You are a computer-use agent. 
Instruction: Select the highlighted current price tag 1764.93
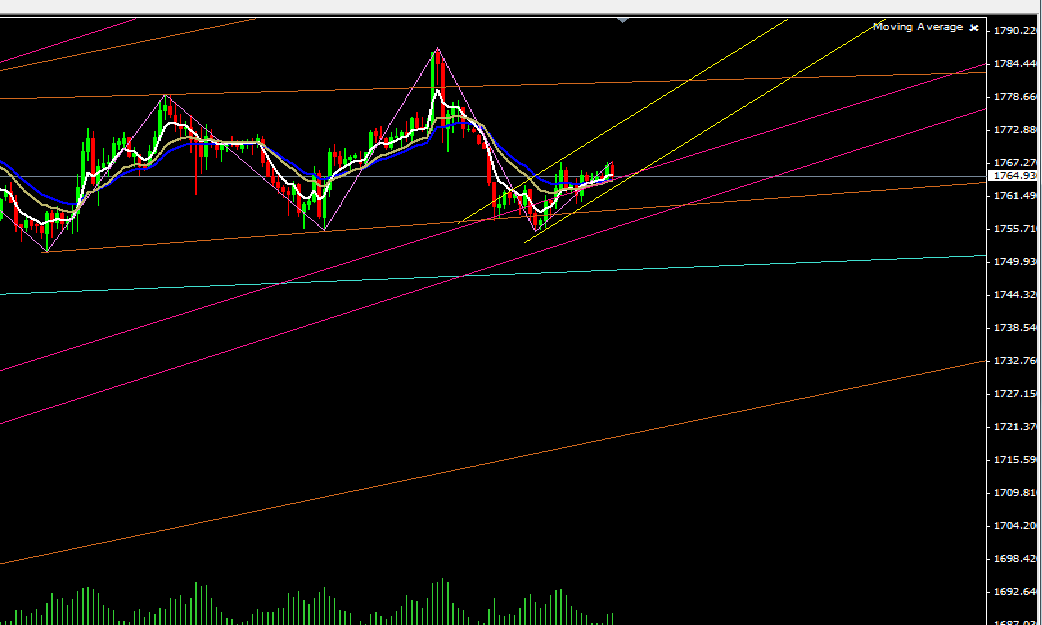tap(1011, 176)
